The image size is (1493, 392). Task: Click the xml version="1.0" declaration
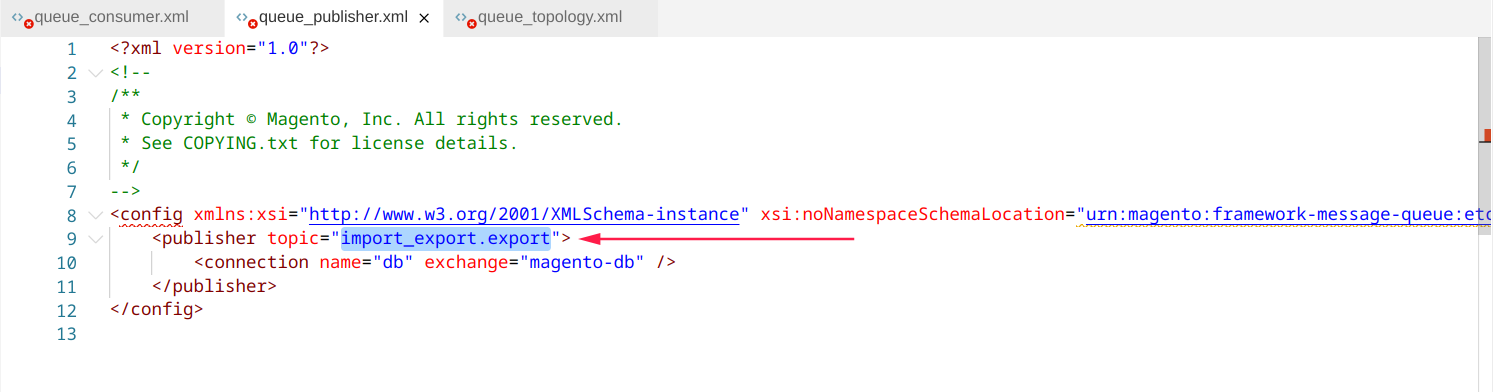point(220,48)
